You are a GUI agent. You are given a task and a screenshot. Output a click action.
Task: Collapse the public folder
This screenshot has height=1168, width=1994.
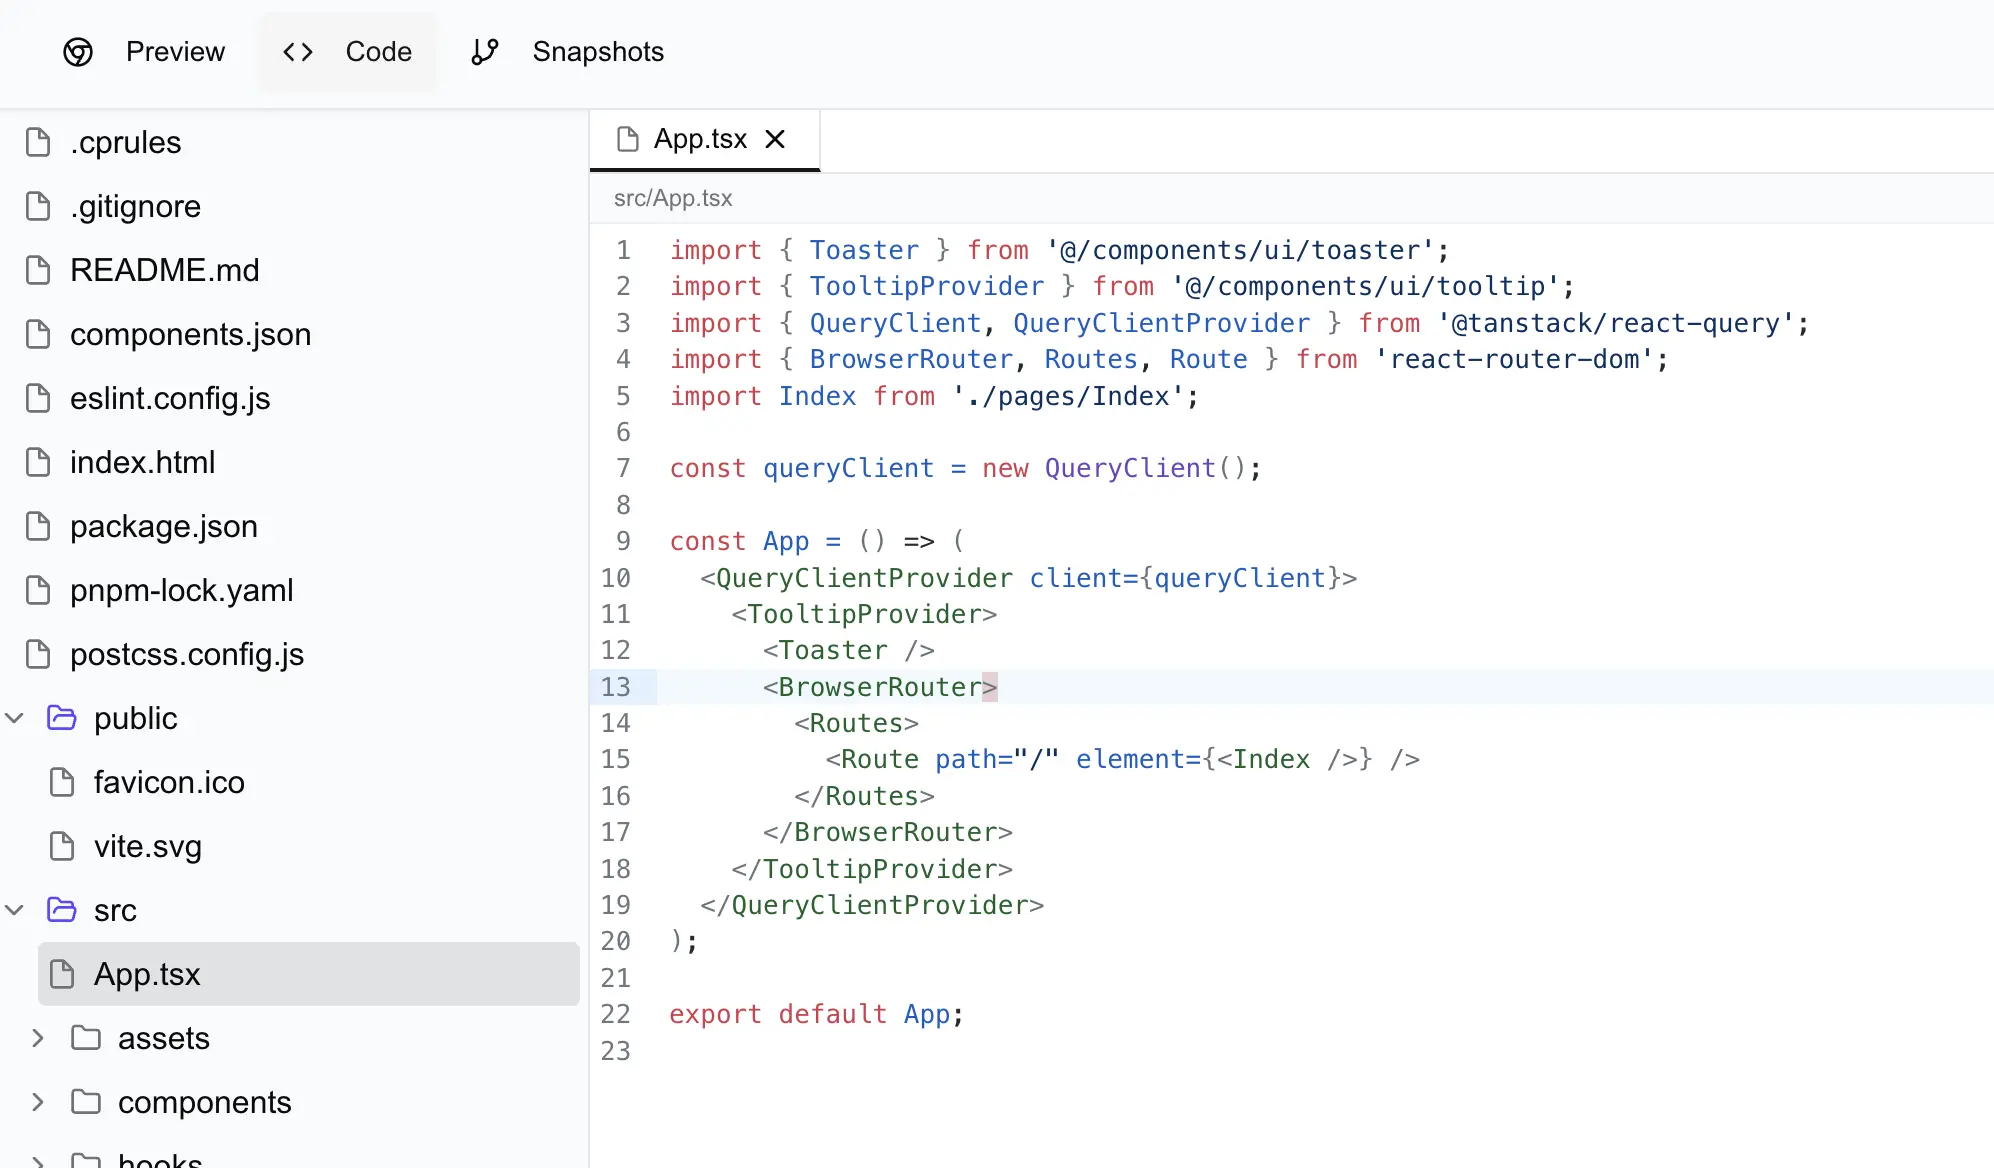tap(14, 717)
